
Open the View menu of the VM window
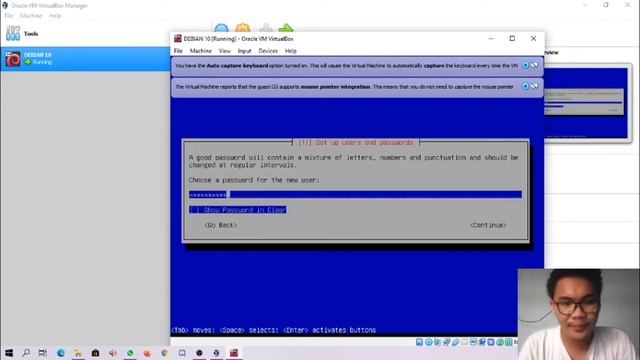(x=224, y=51)
